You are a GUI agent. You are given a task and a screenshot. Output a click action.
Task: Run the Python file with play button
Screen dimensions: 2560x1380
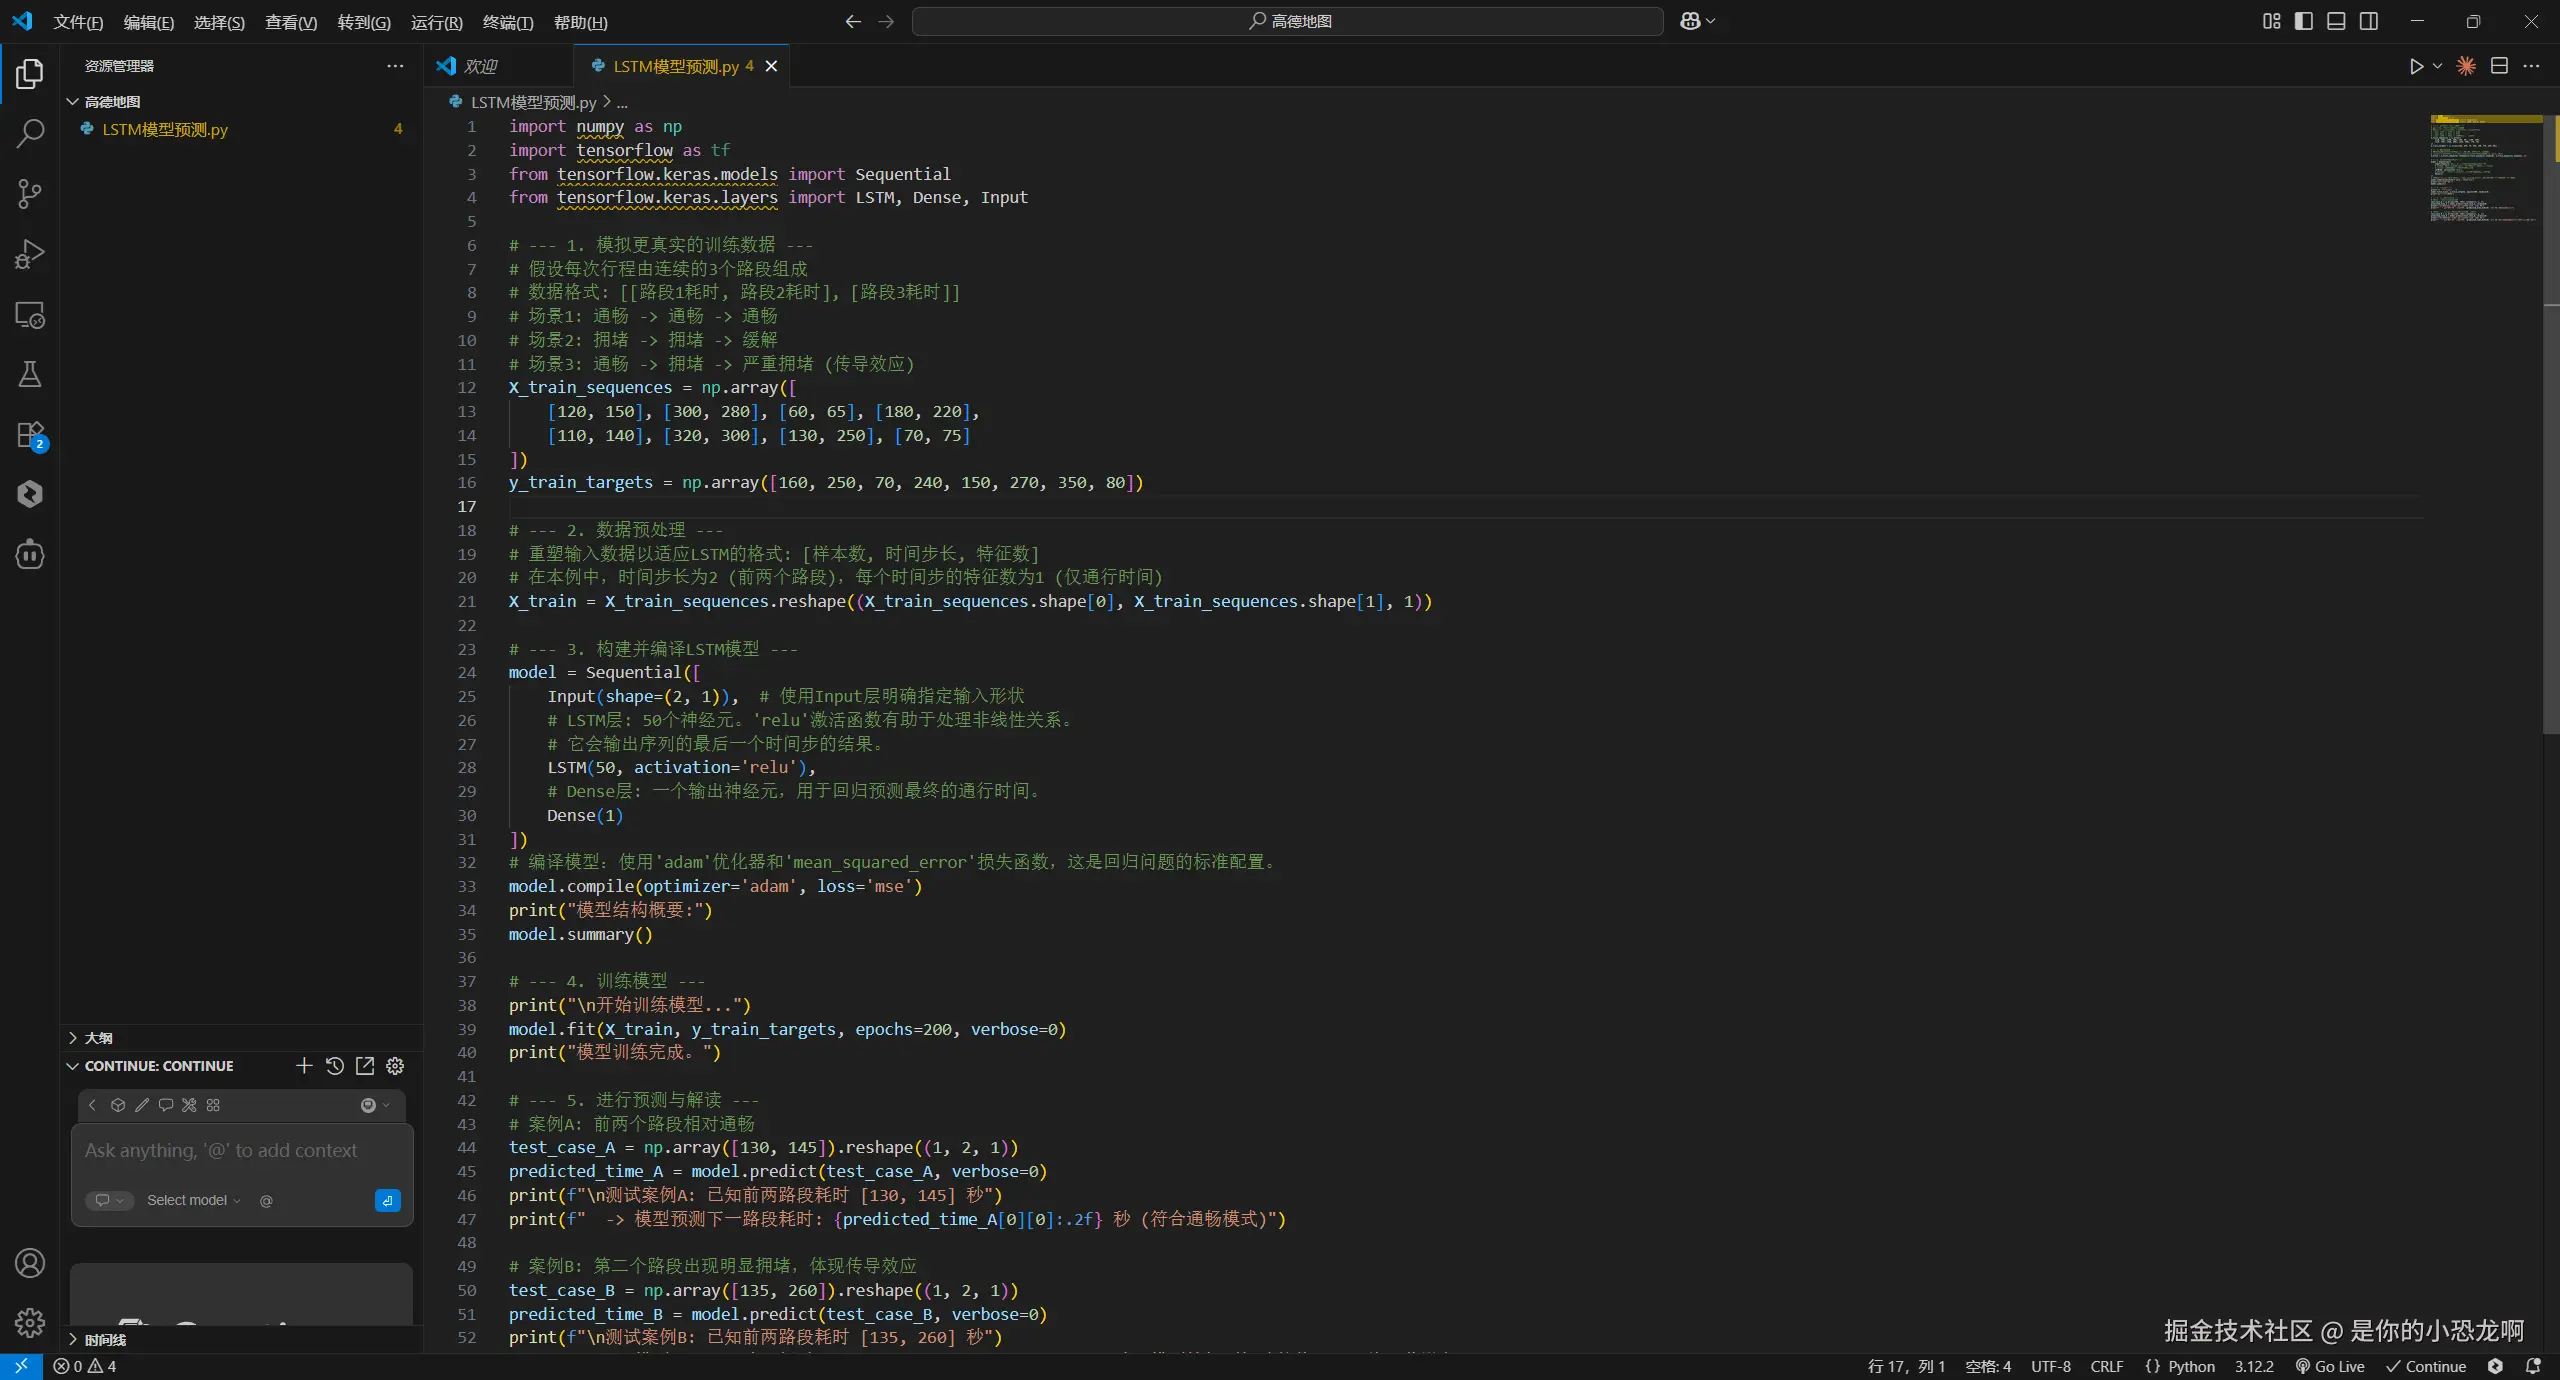2416,66
